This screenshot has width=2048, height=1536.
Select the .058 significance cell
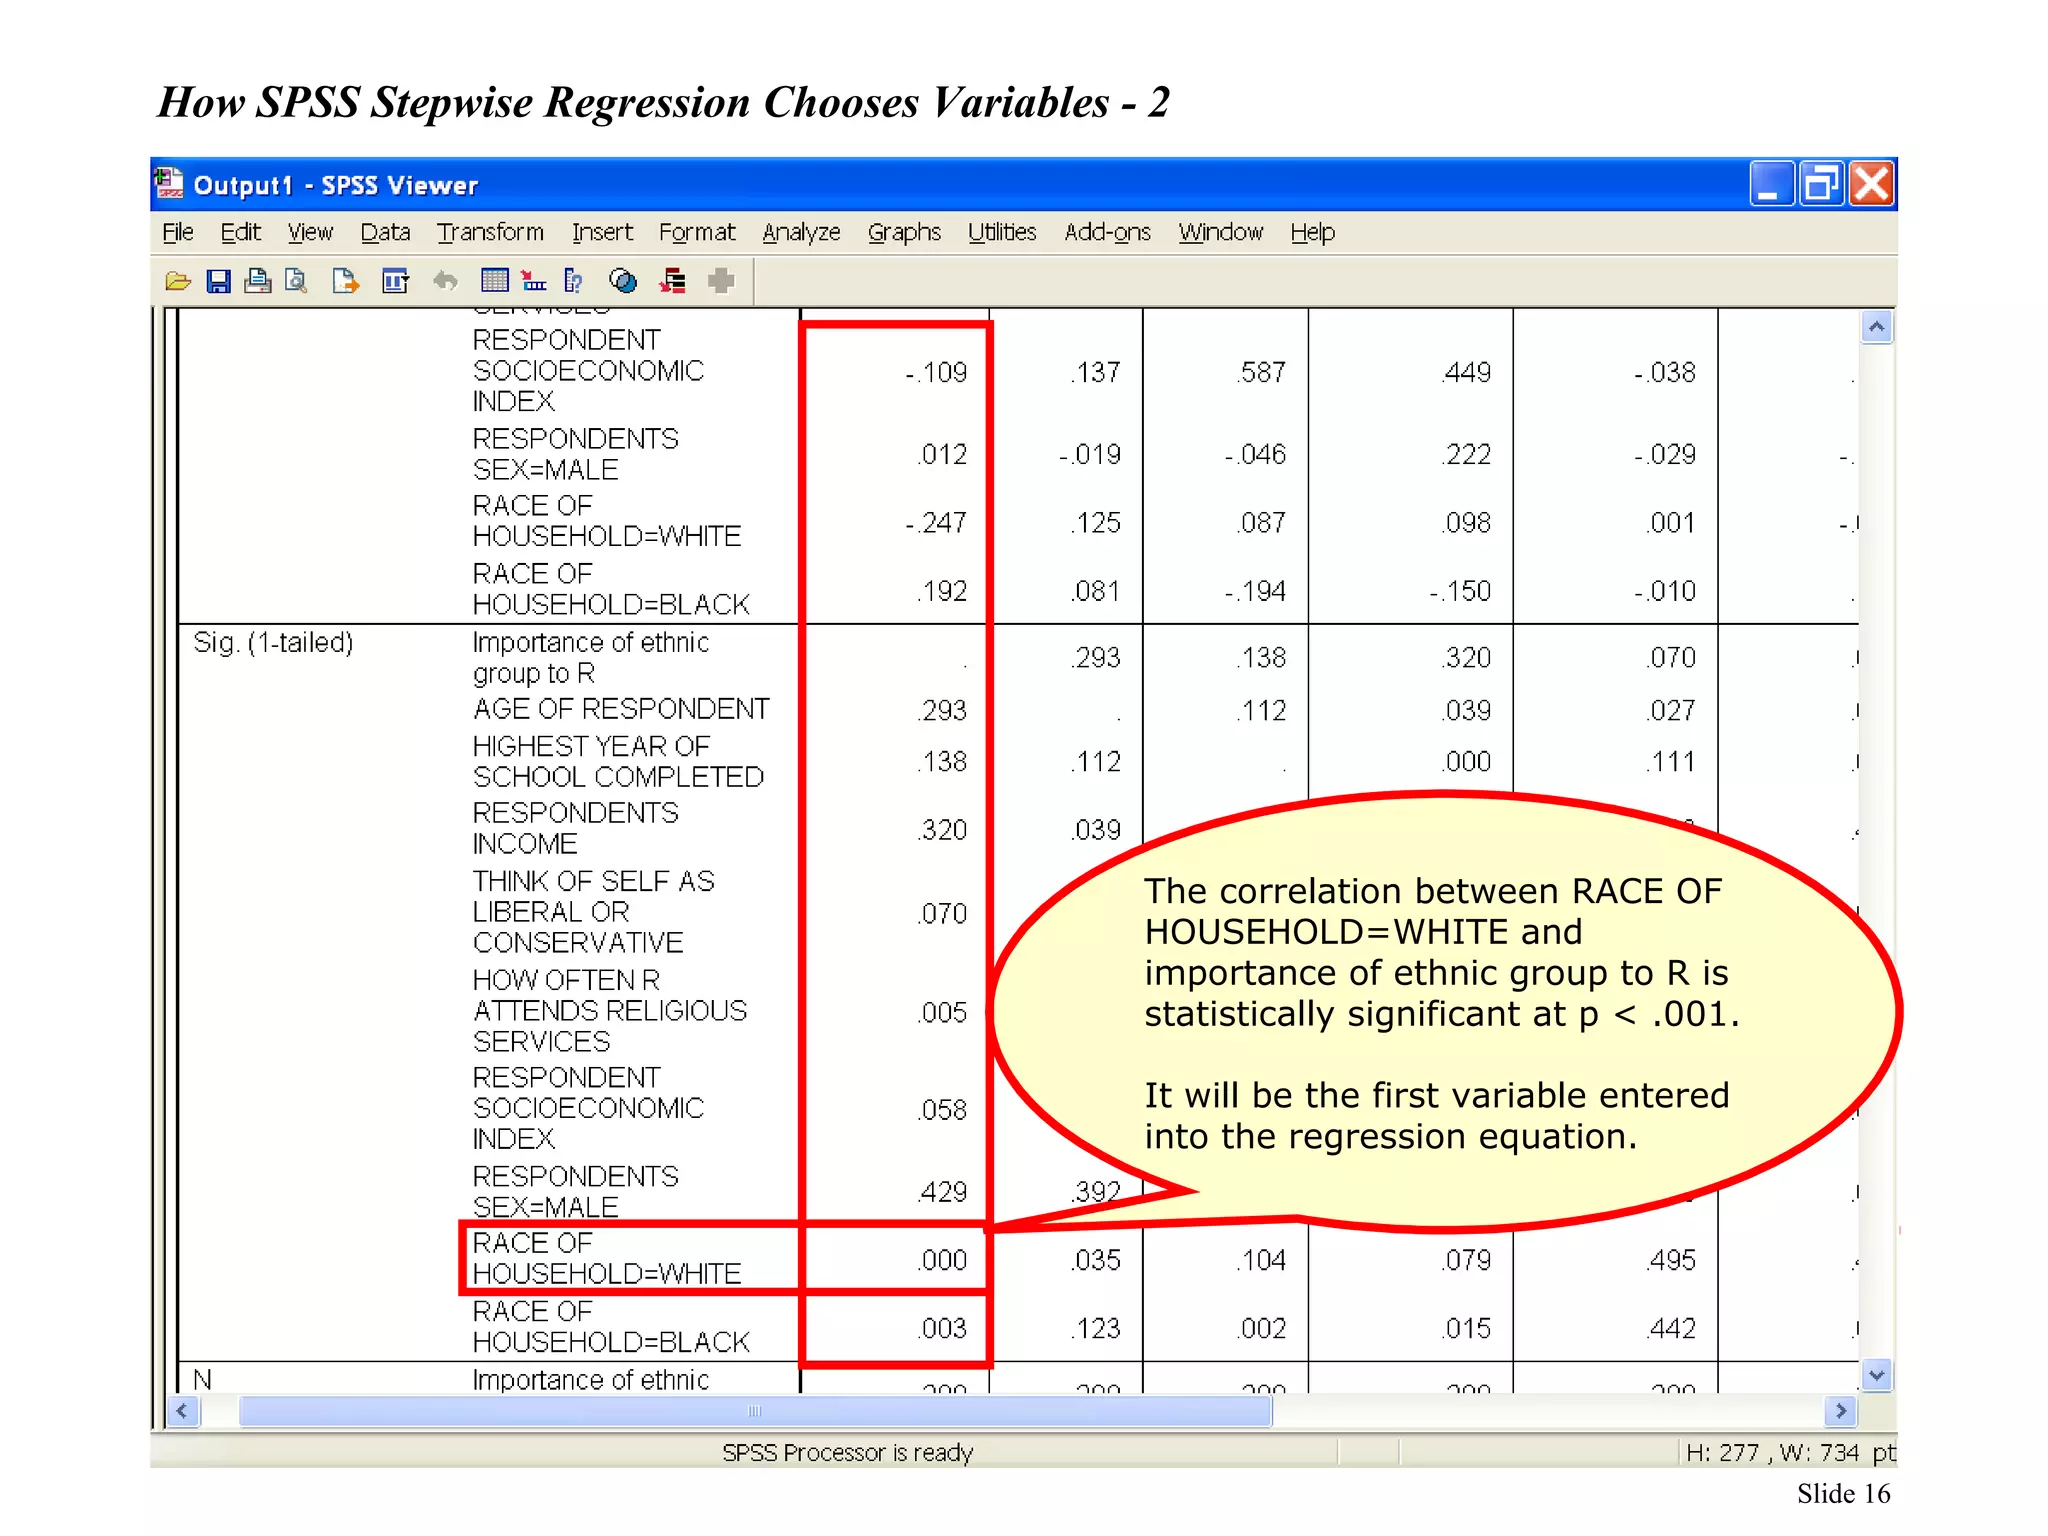942,1110
